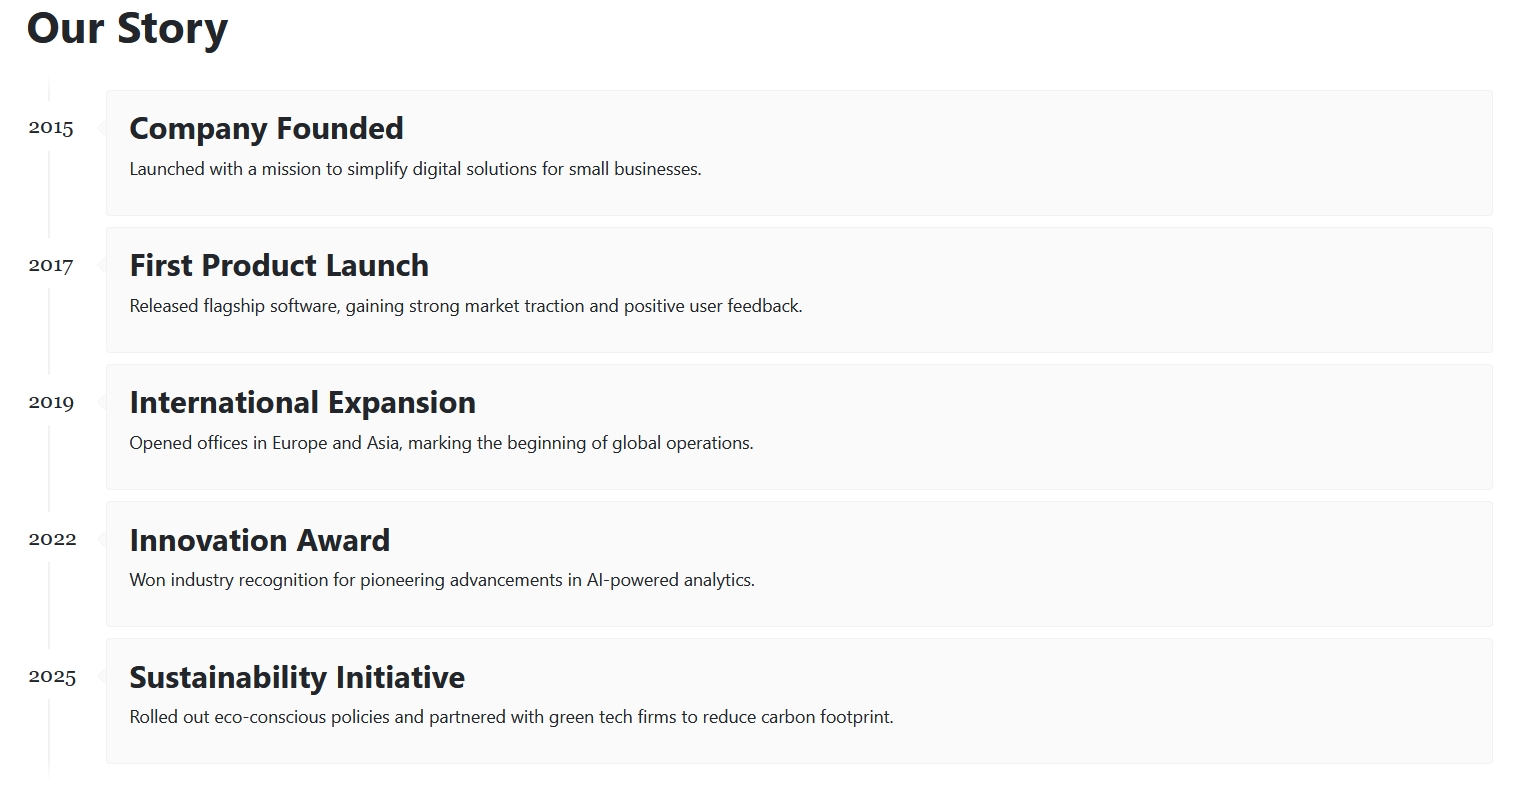This screenshot has height=793, width=1525.
Task: Click the 2022 timeline year marker
Action: coord(52,539)
